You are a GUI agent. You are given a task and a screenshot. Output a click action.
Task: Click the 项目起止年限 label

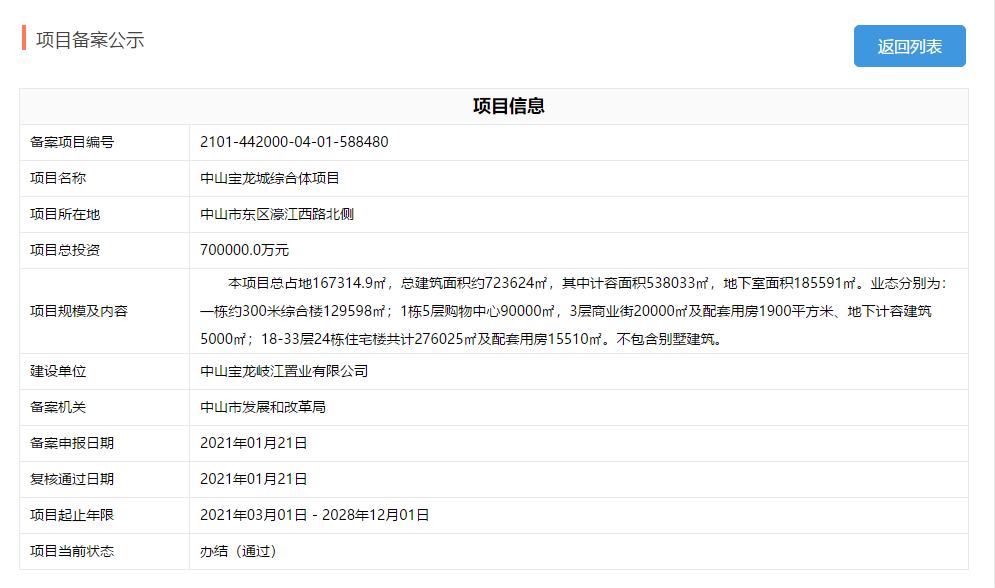pyautogui.click(x=72, y=515)
